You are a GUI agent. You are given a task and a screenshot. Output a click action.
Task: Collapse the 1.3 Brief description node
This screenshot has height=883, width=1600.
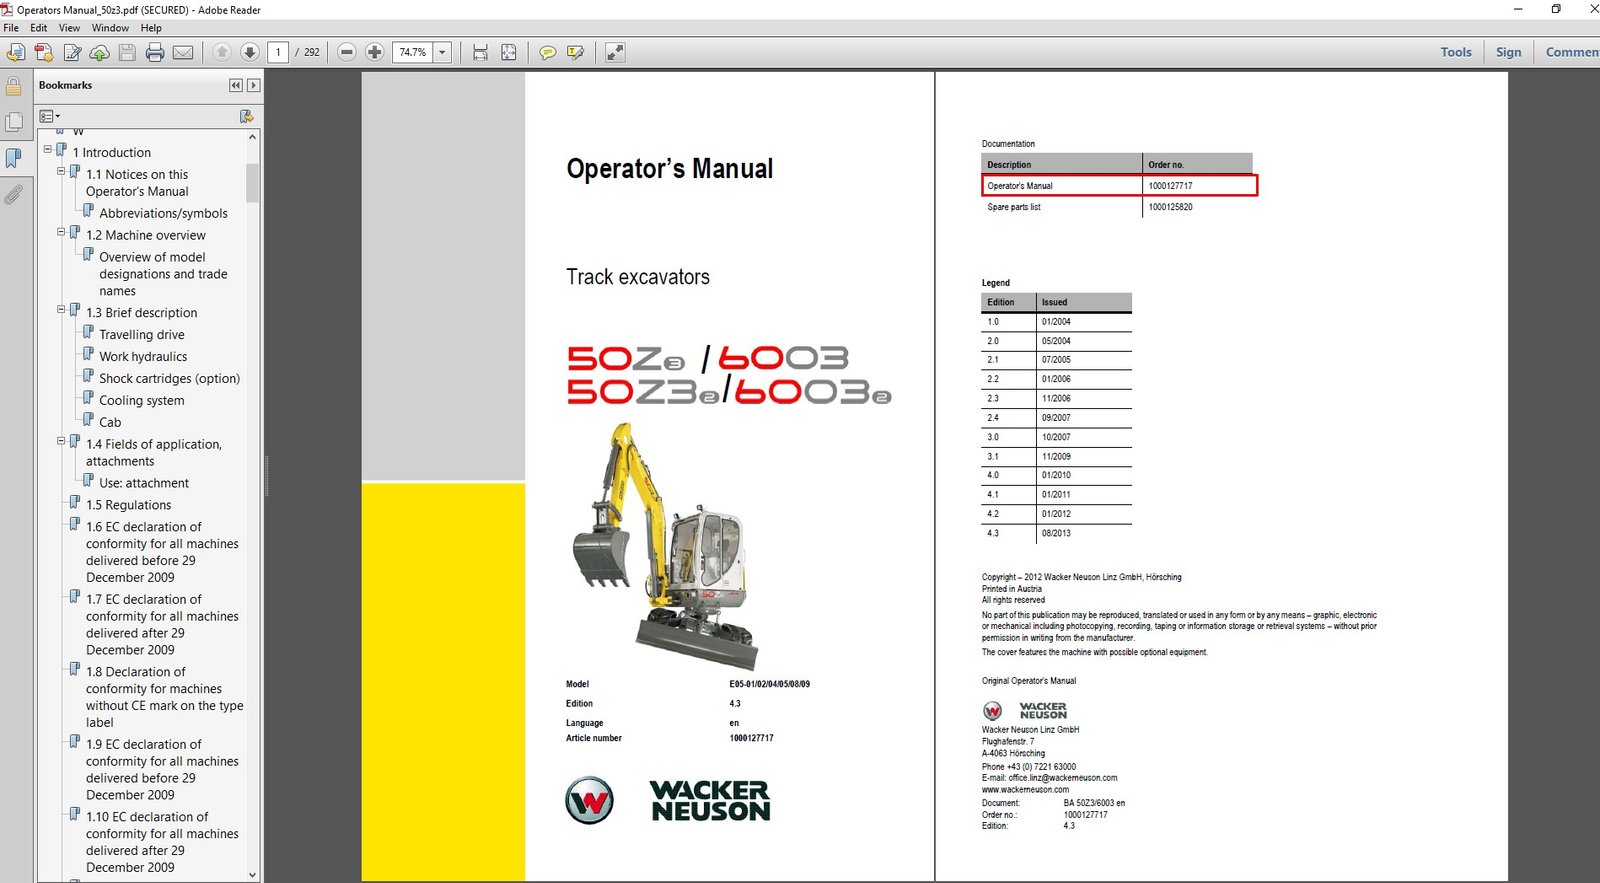point(61,310)
